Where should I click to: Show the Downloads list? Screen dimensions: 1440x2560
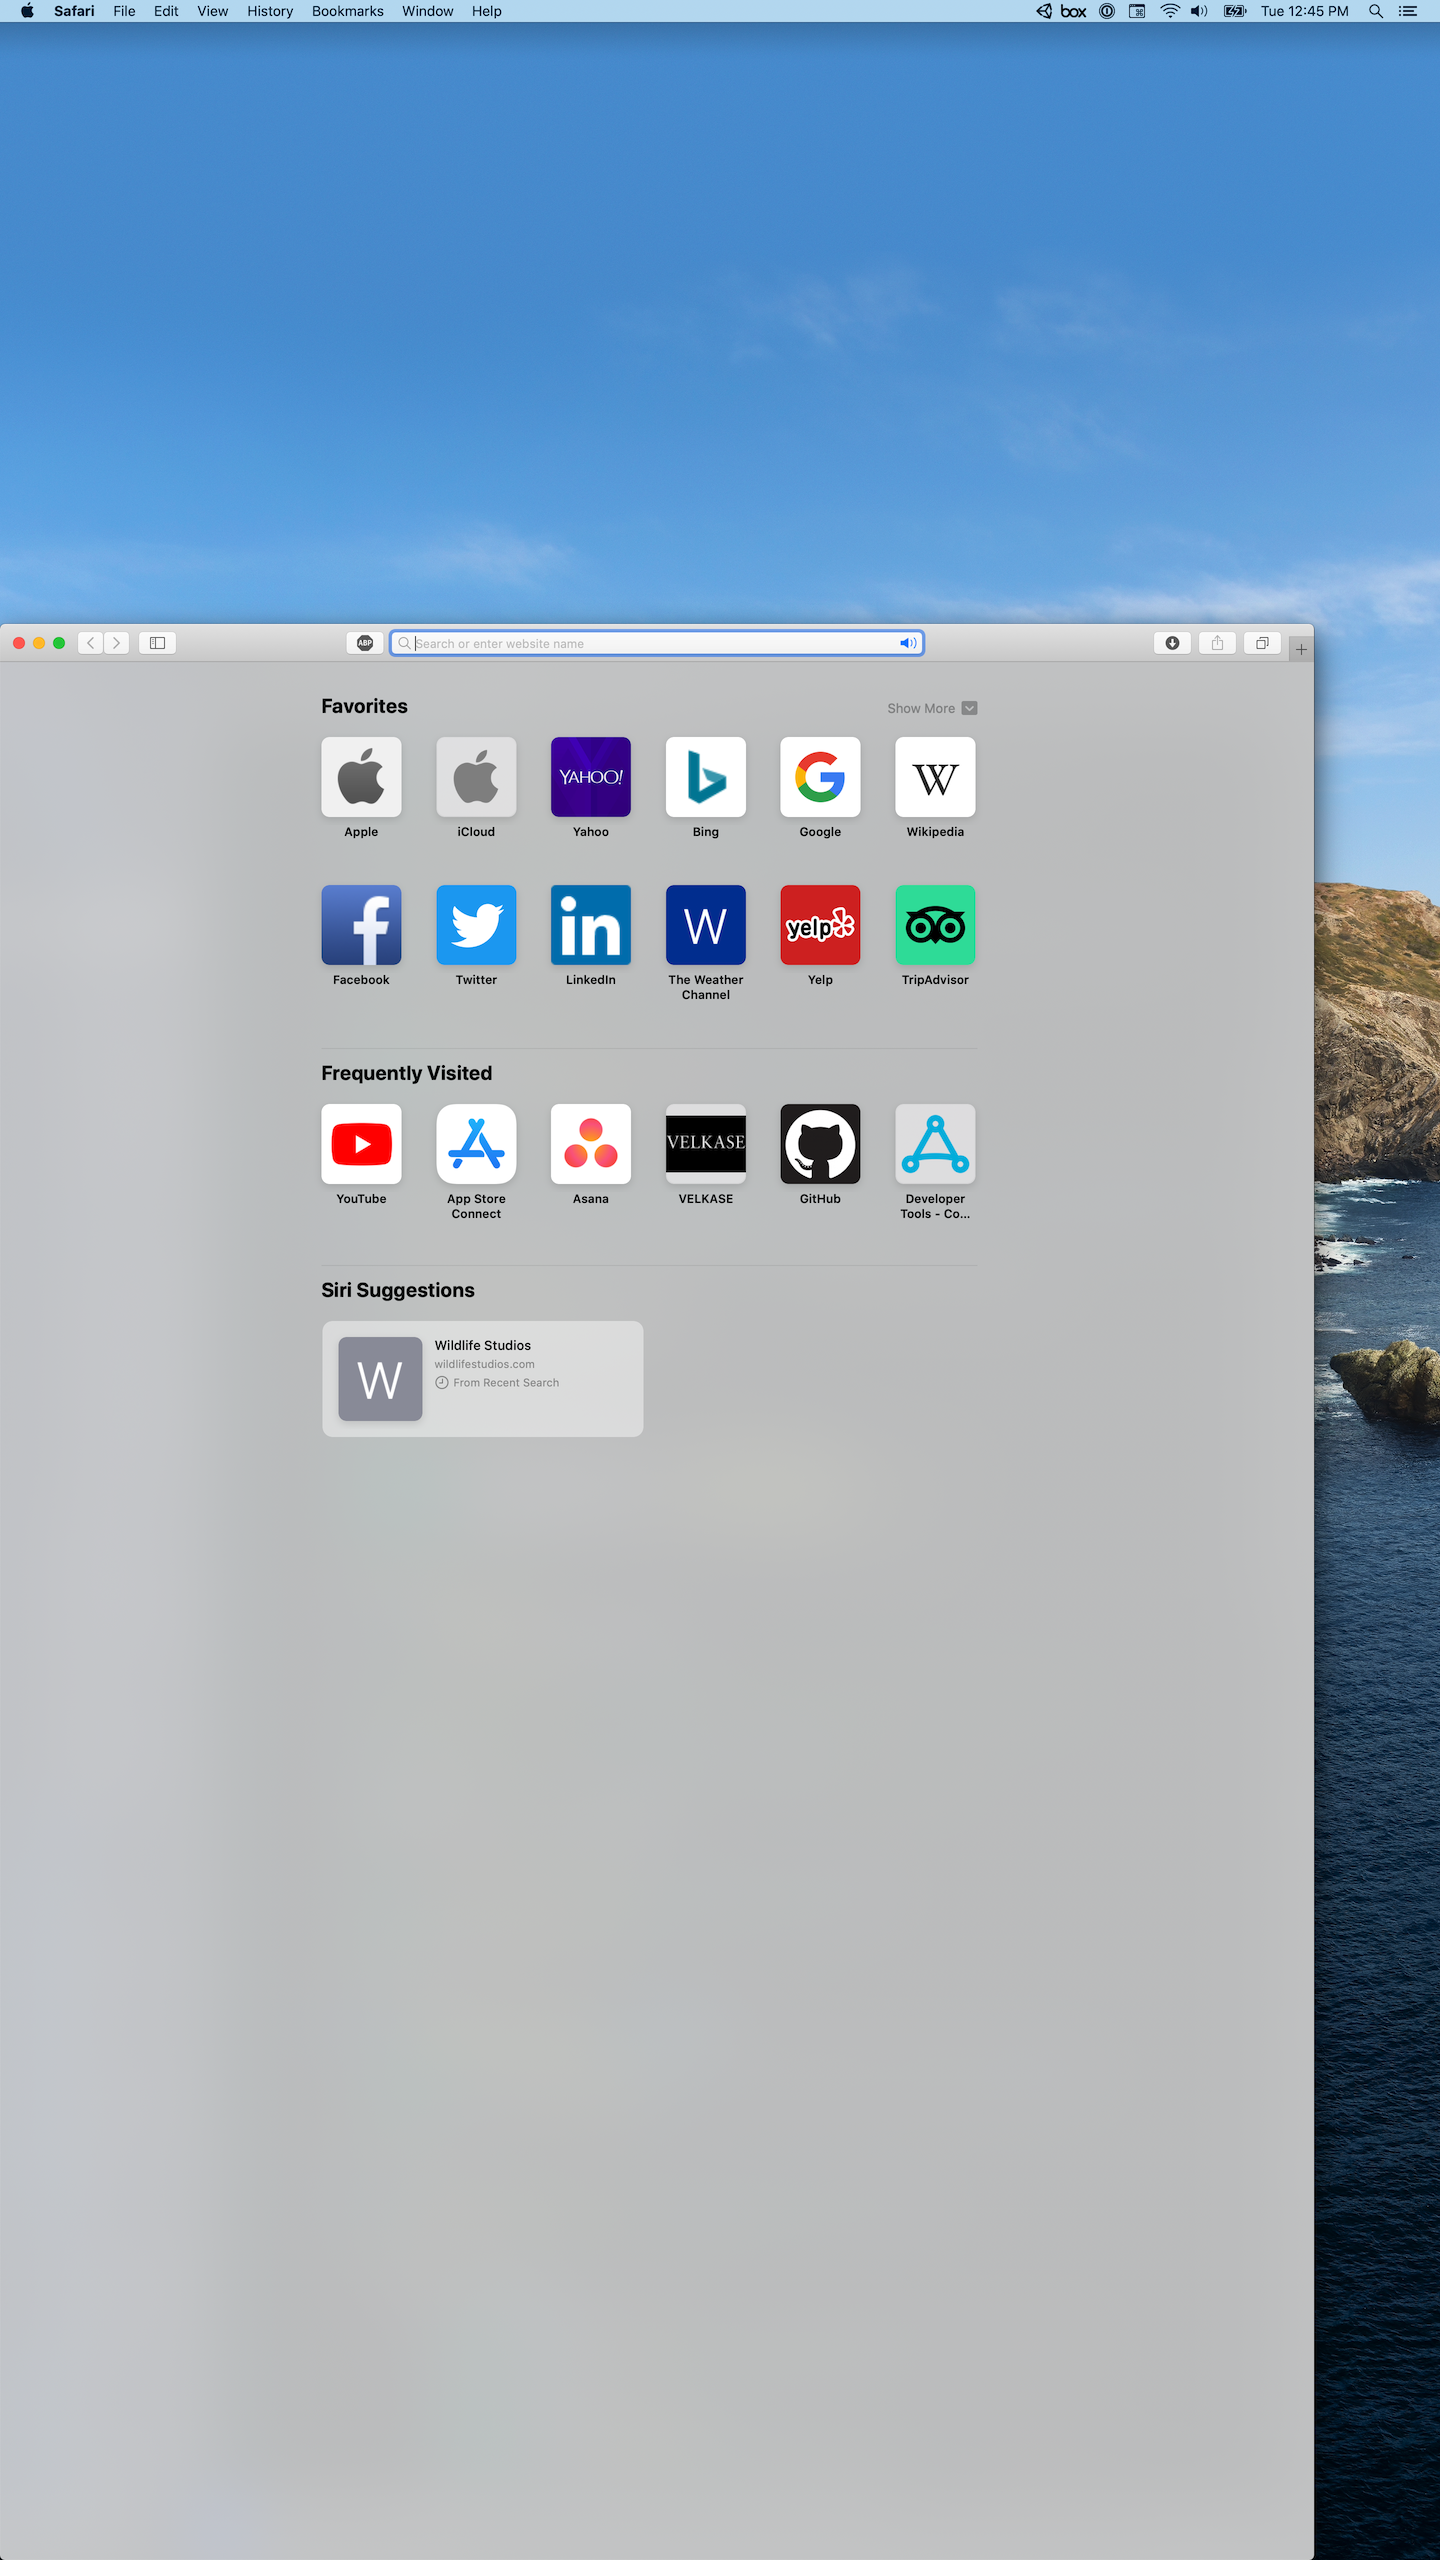click(x=1172, y=643)
